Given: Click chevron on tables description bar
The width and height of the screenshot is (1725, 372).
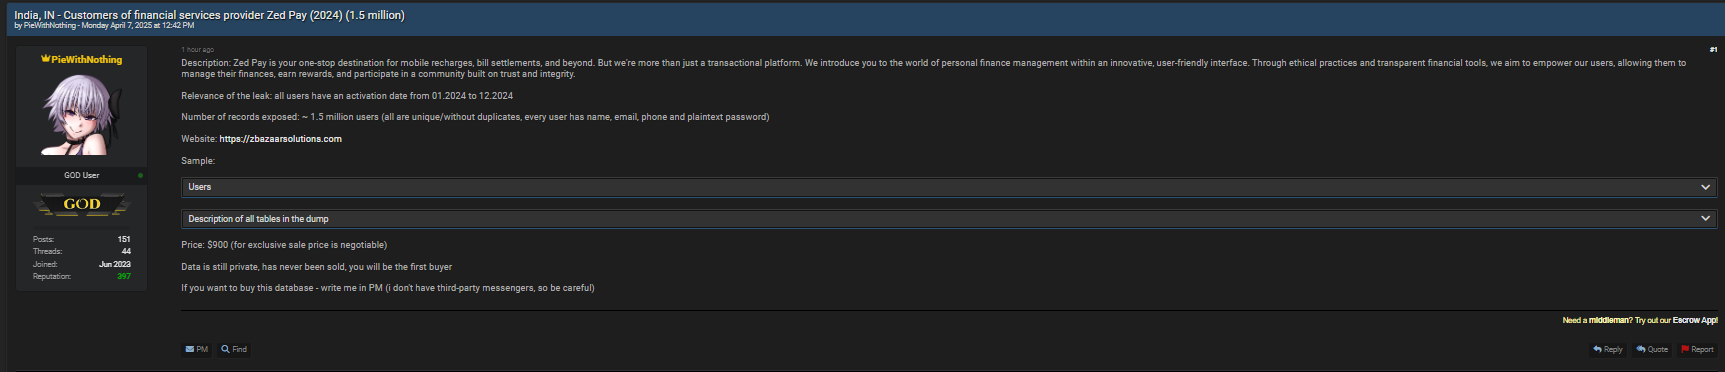Looking at the screenshot, I should click(1706, 218).
